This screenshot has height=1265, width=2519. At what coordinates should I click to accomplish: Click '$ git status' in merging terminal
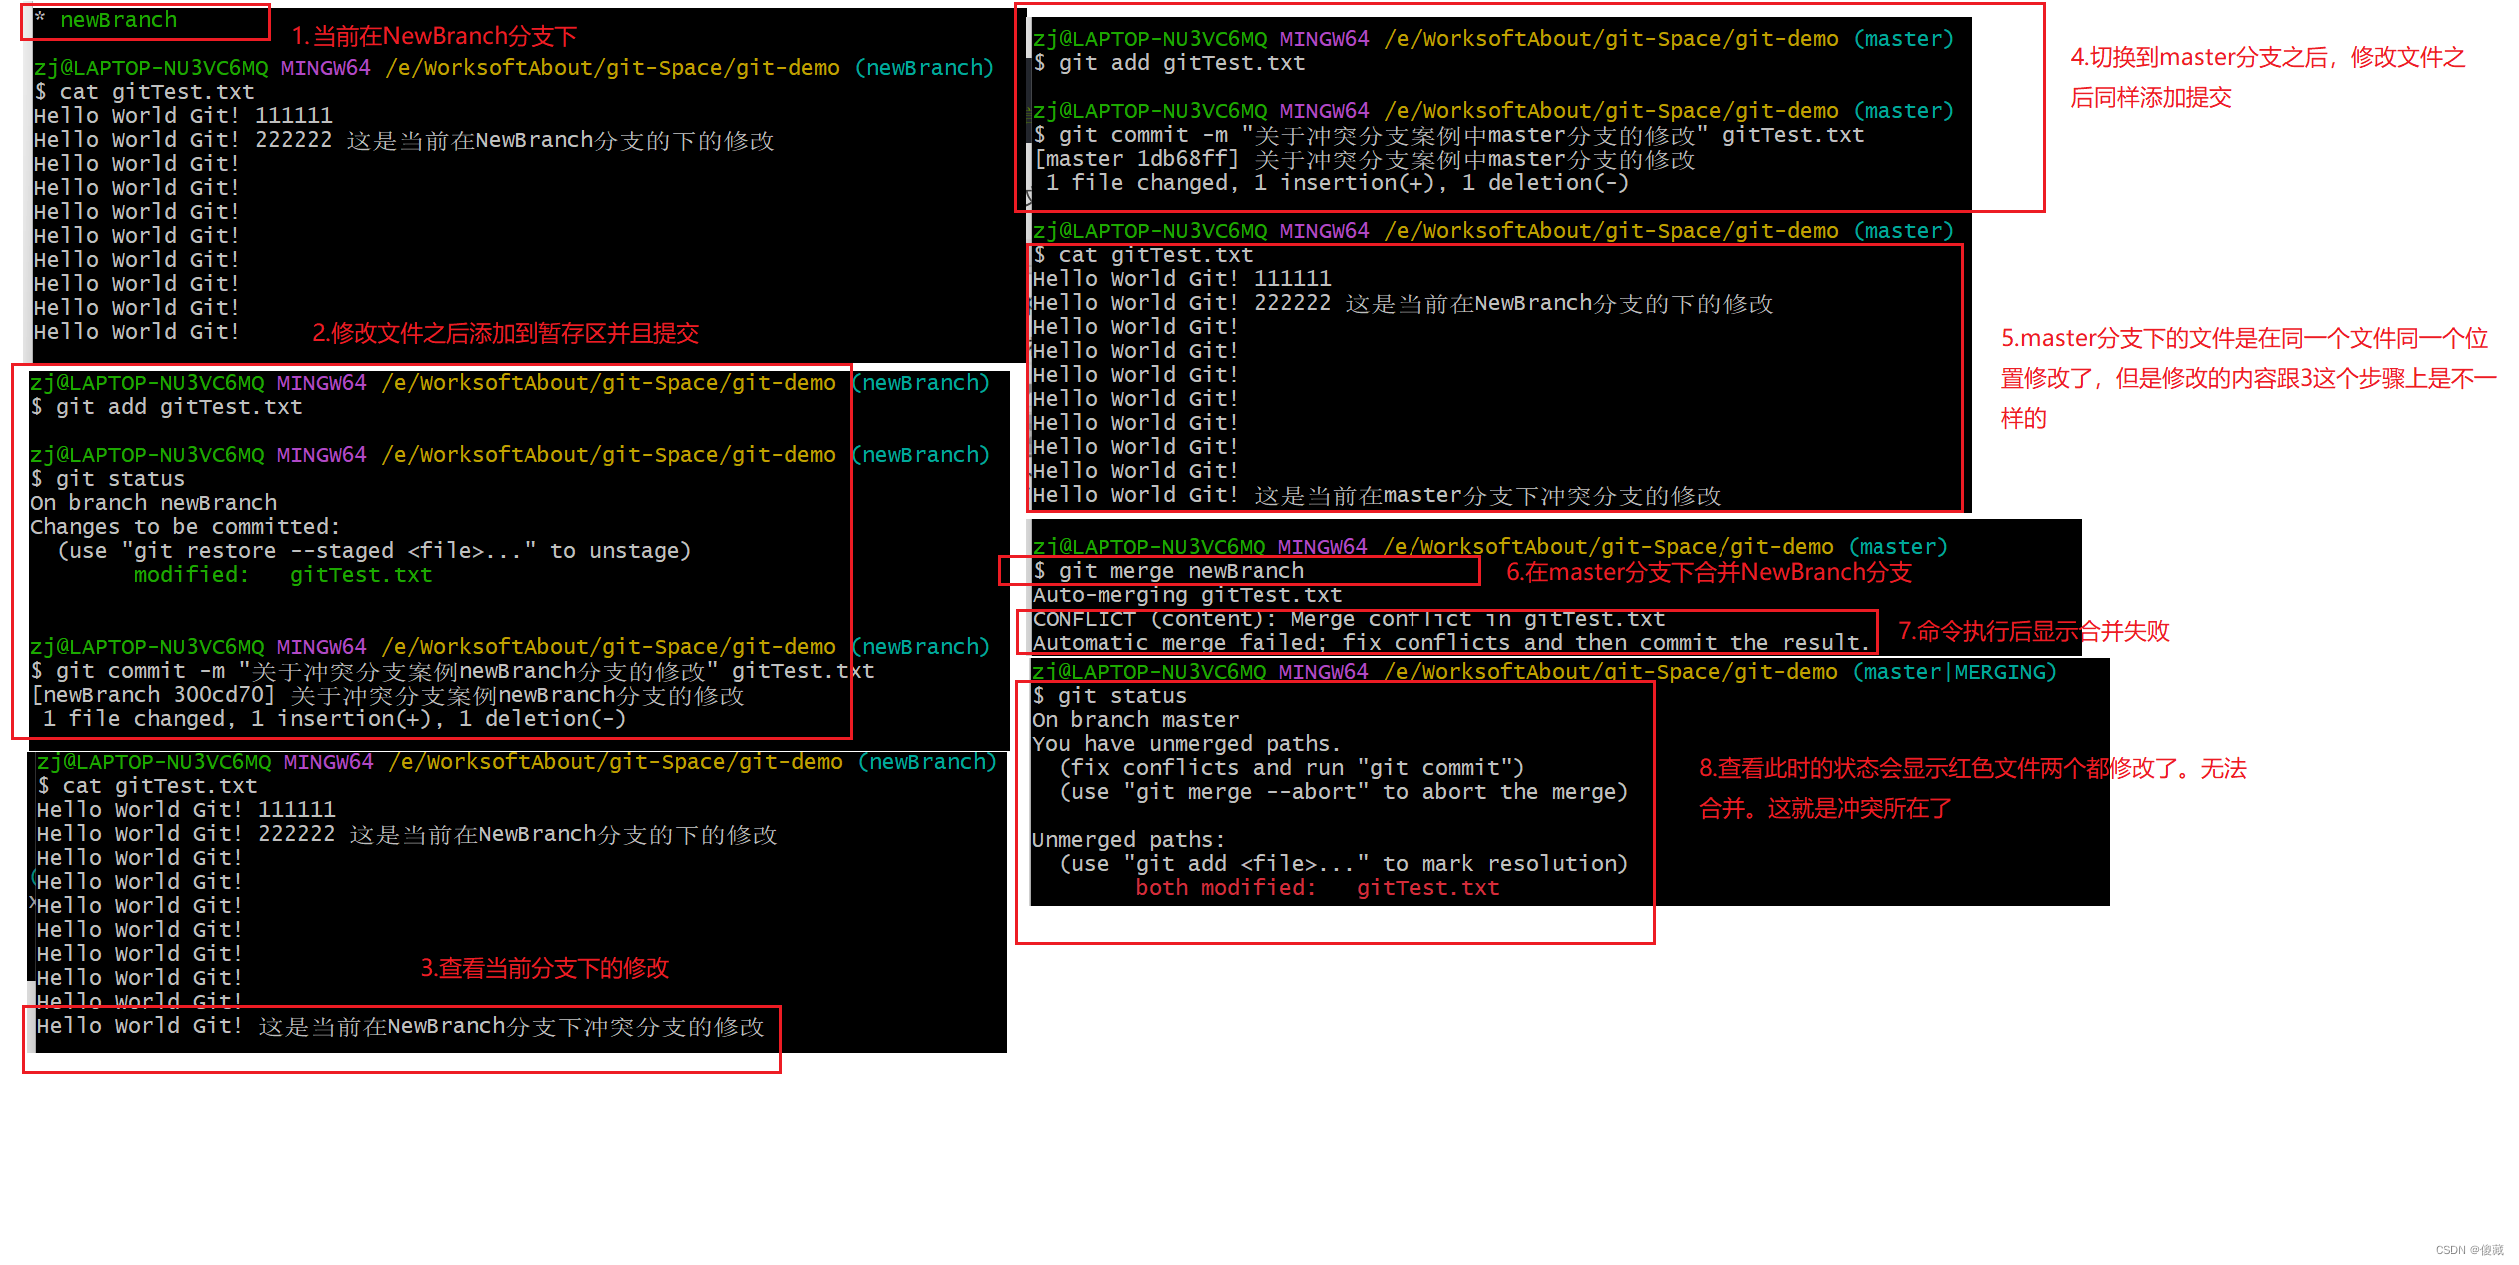coord(1110,696)
